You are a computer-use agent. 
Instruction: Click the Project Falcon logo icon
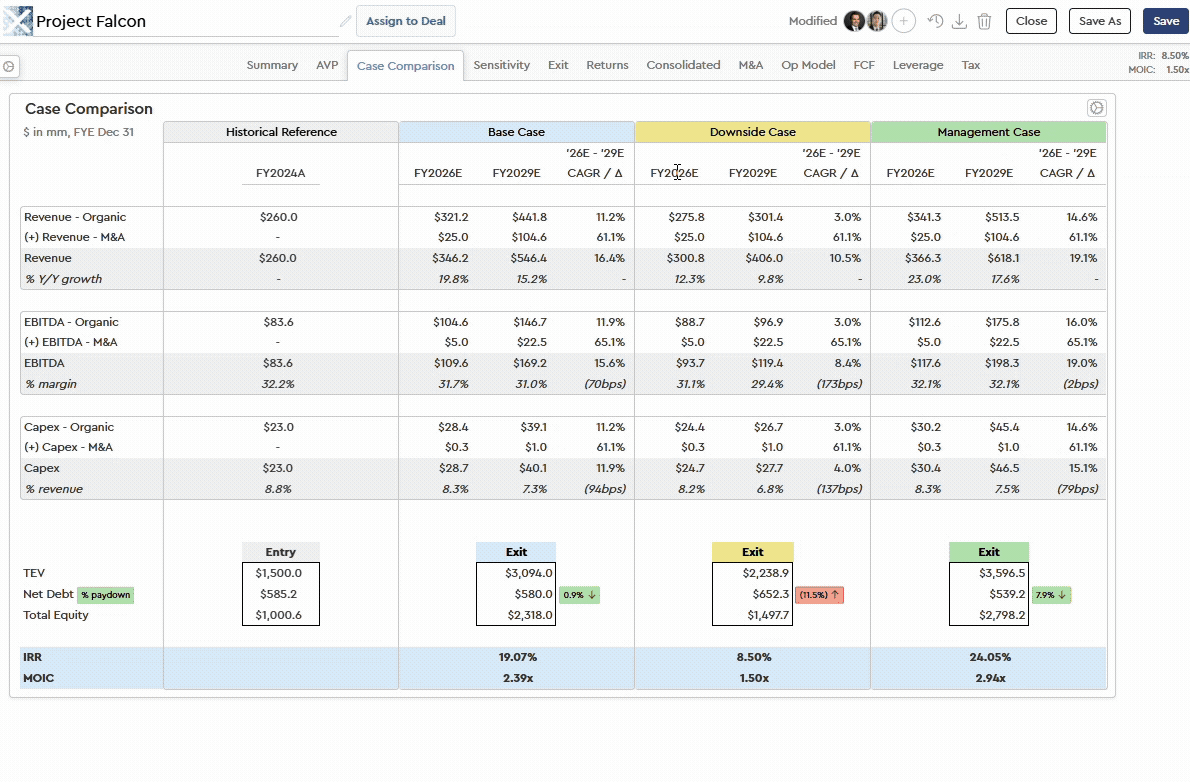pos(18,21)
